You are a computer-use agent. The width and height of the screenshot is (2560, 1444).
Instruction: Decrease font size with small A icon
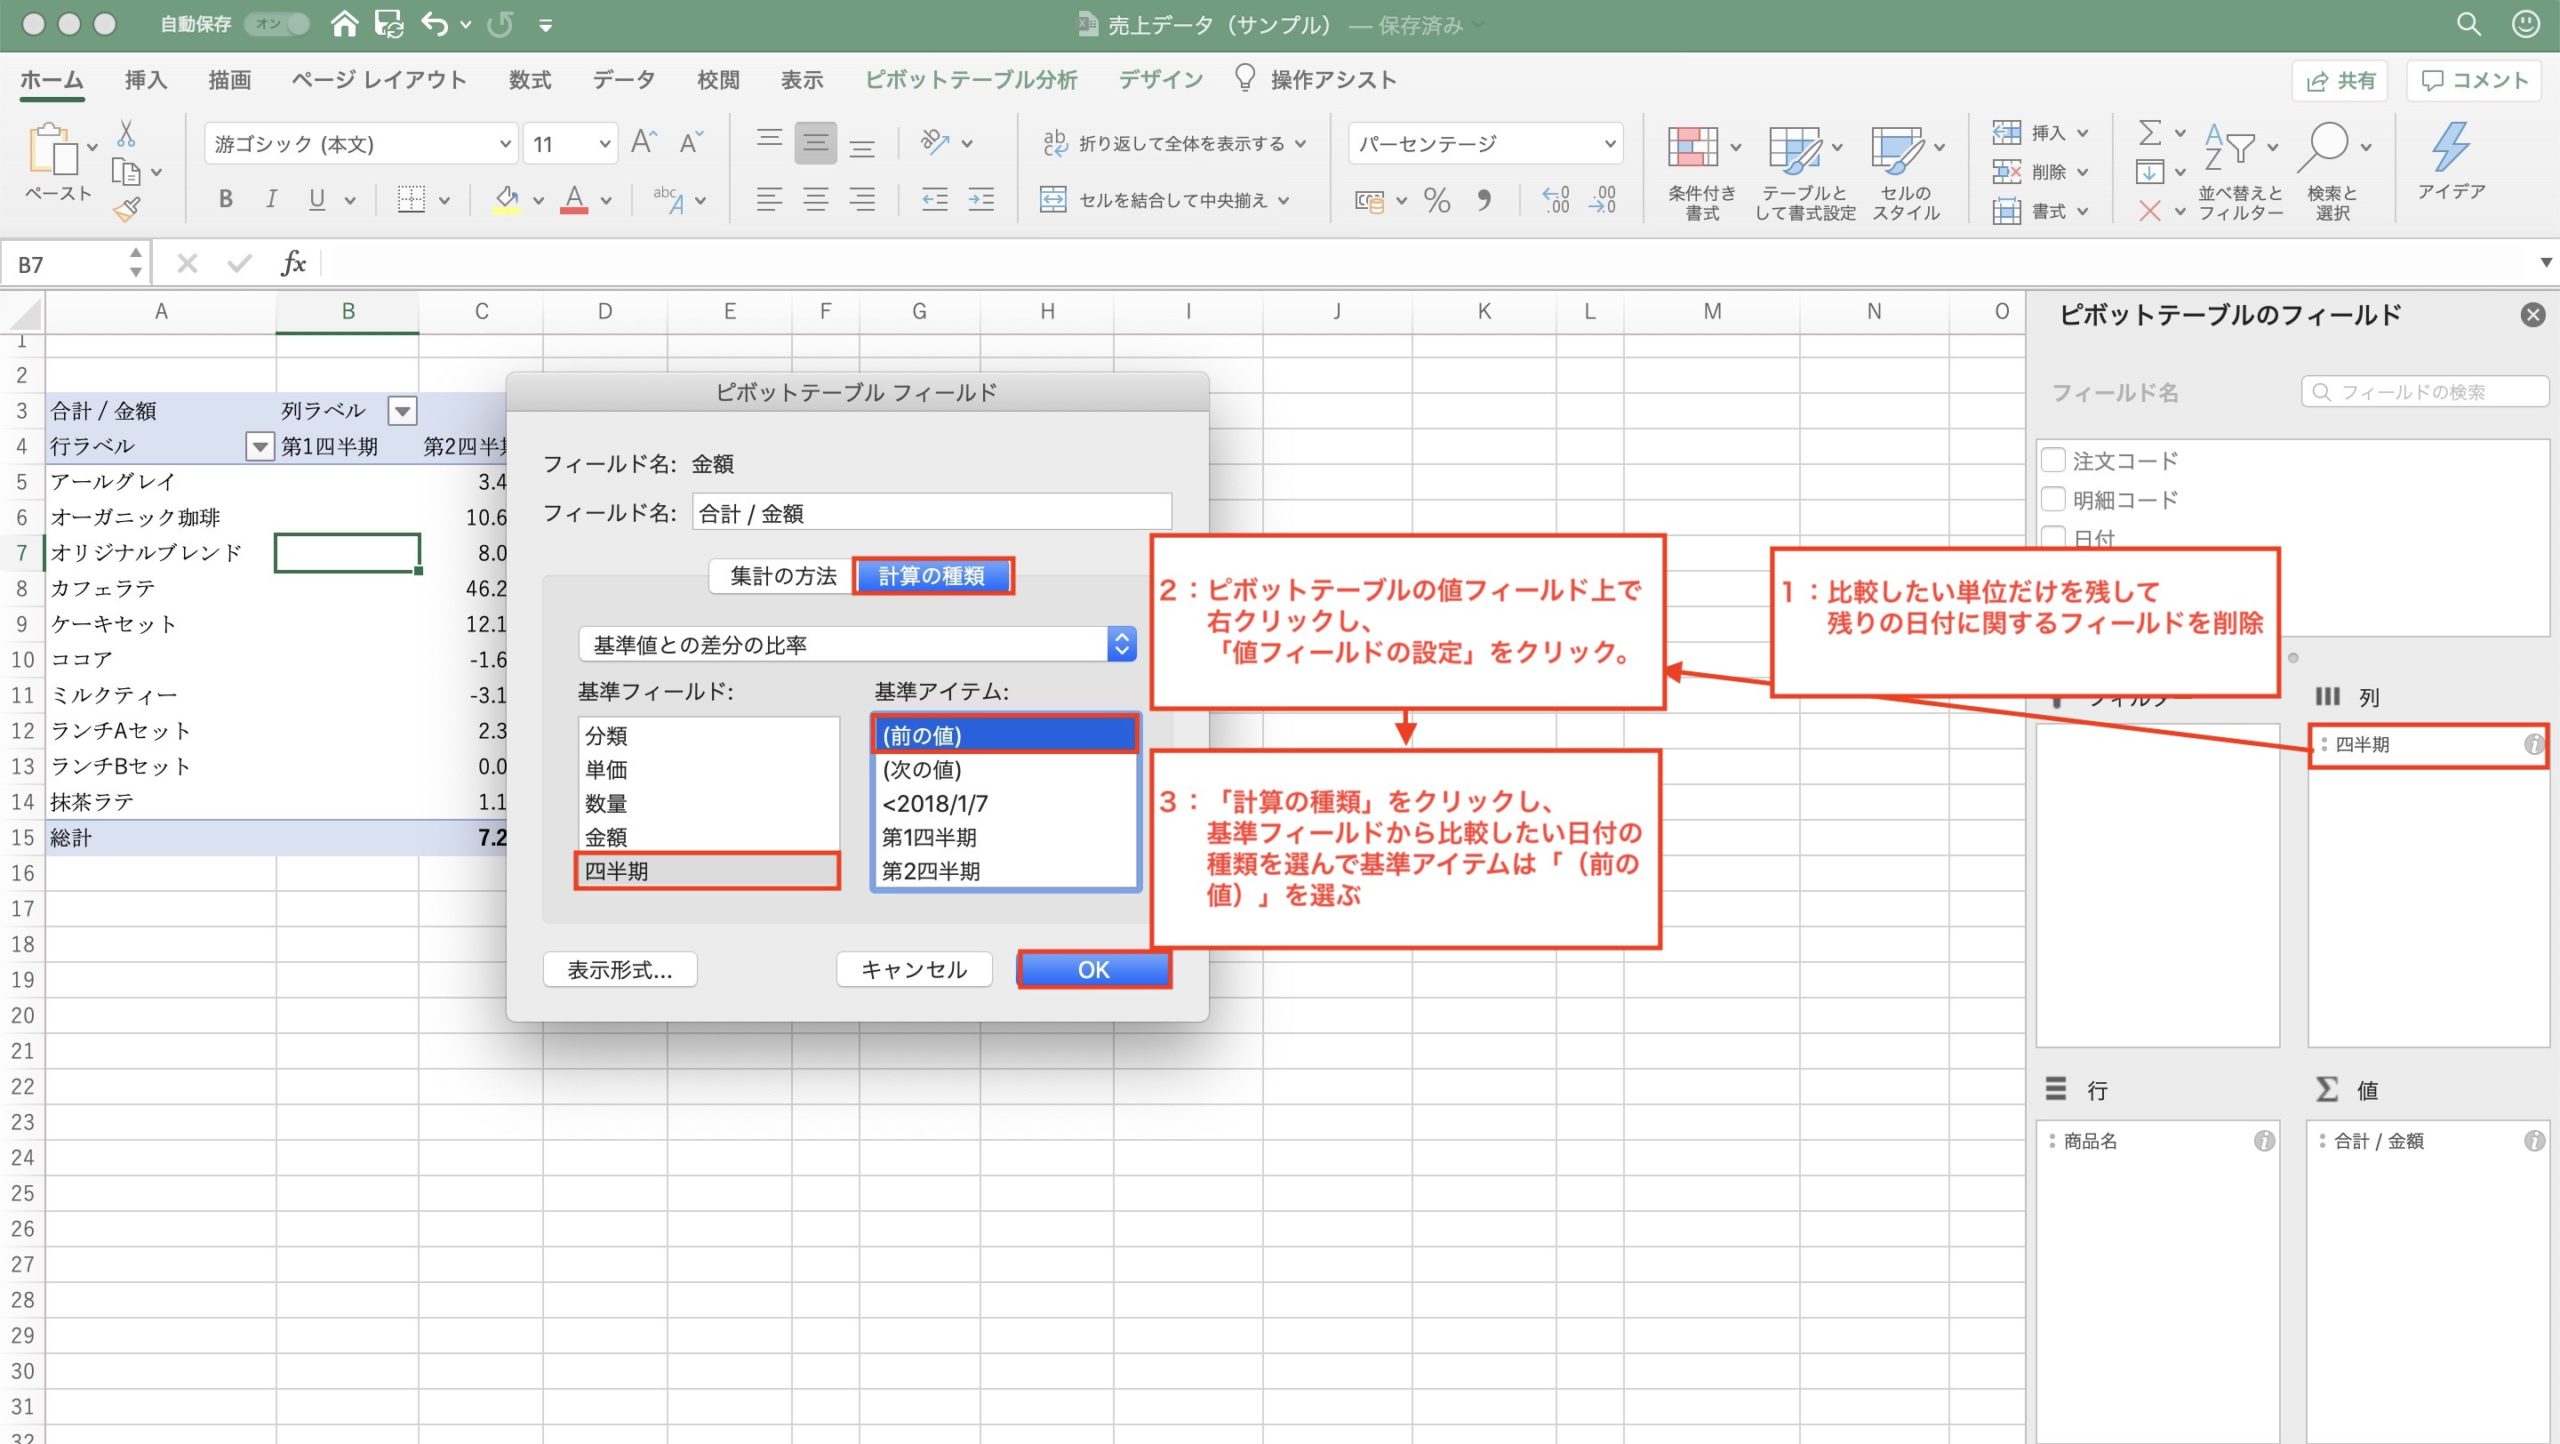click(691, 143)
